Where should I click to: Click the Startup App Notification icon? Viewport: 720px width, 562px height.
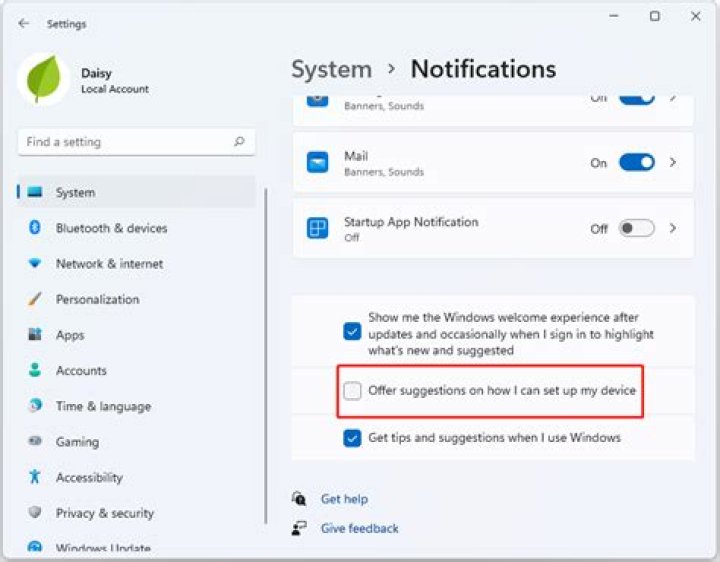317,229
